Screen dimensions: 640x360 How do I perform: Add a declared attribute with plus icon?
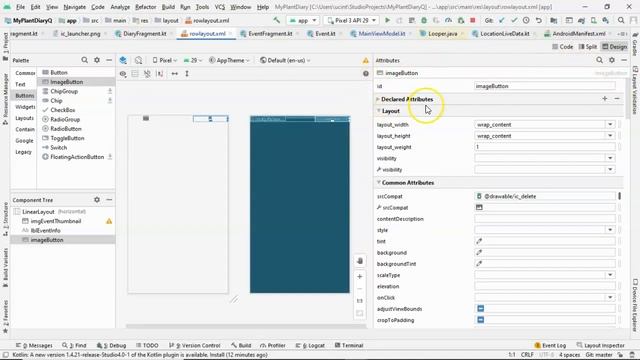(604, 99)
